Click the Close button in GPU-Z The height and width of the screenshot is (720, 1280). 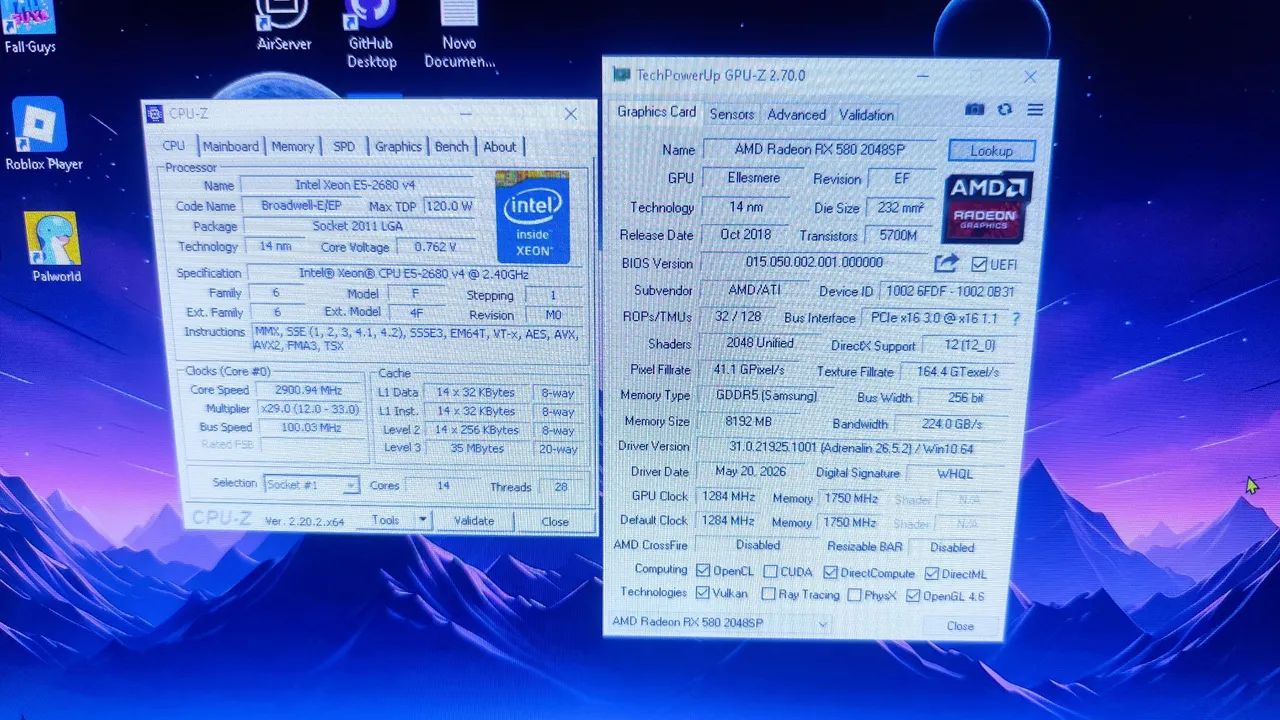click(960, 626)
